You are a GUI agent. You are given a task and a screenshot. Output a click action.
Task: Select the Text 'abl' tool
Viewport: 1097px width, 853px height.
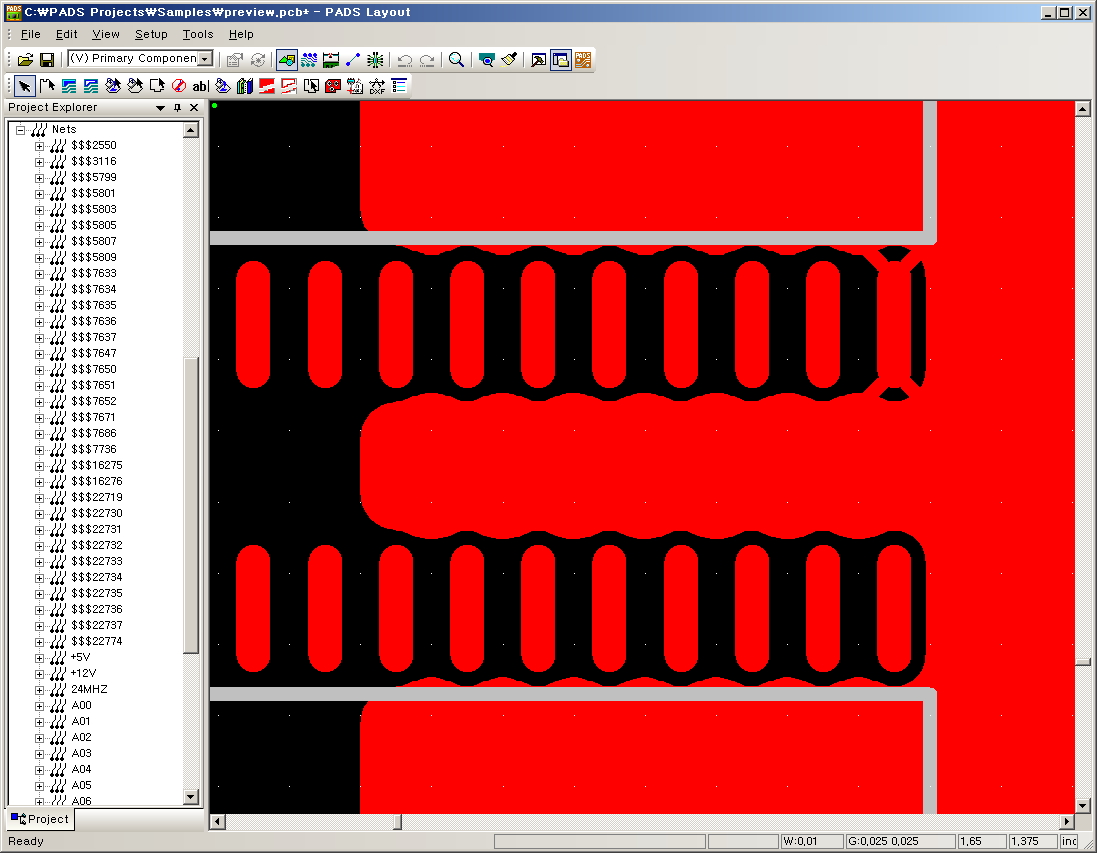[x=201, y=86]
